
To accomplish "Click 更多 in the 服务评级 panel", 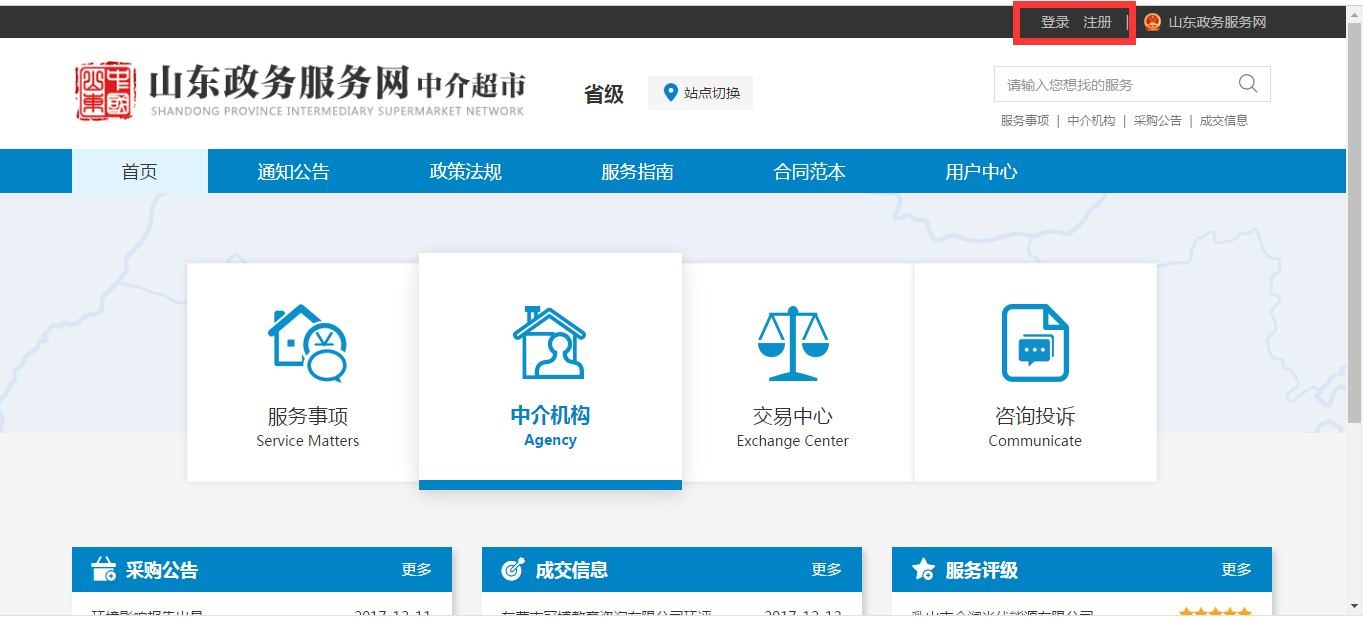I will click(1237, 570).
